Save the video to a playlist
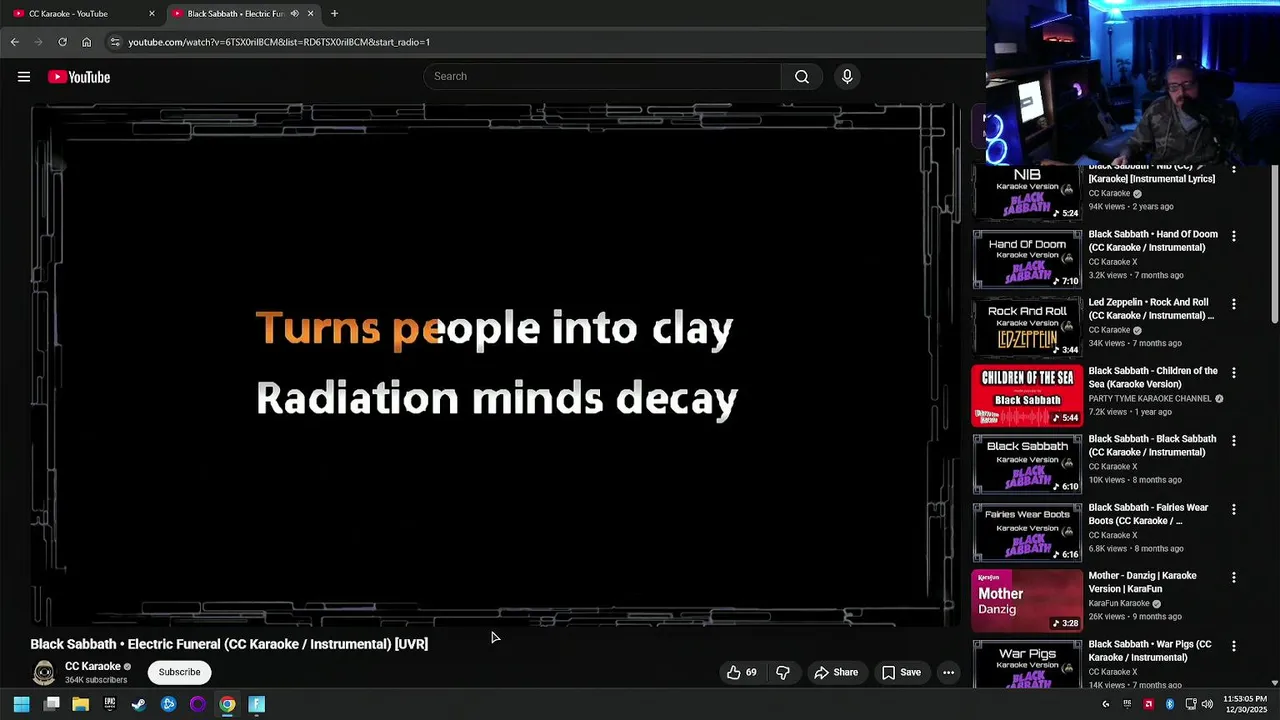The image size is (1280, 720). point(901,672)
